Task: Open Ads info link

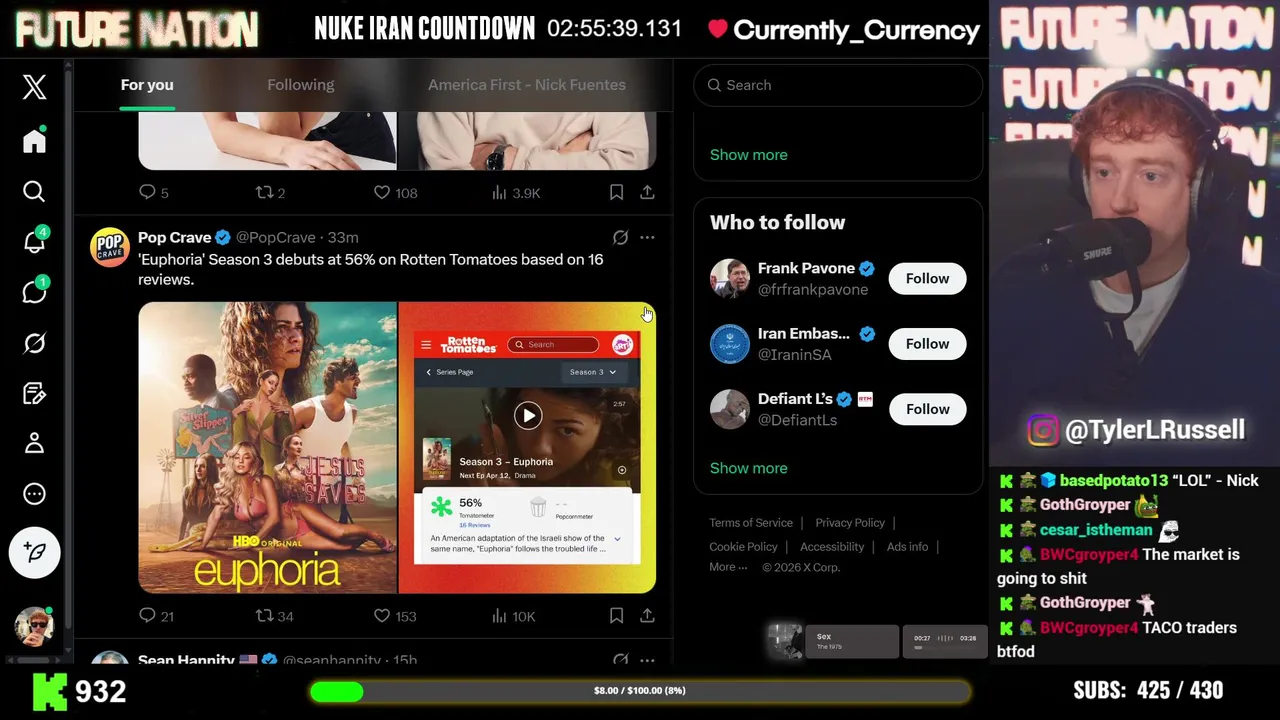Action: tap(907, 547)
